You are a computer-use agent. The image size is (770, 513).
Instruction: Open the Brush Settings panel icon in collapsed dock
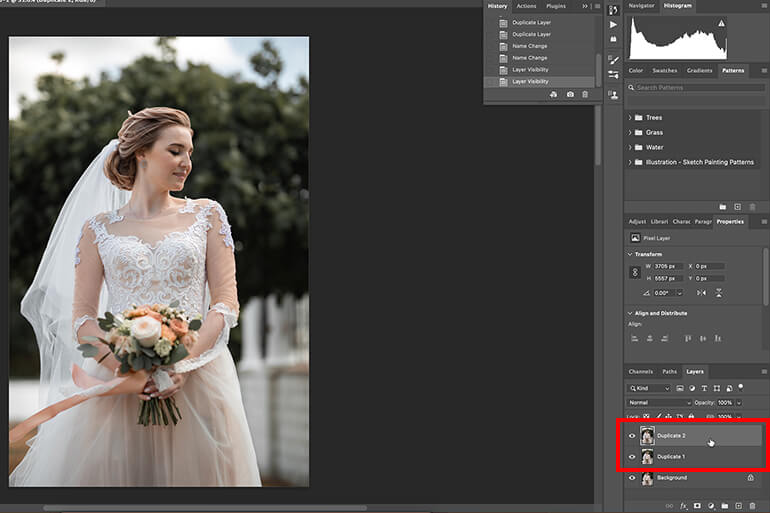click(613, 60)
